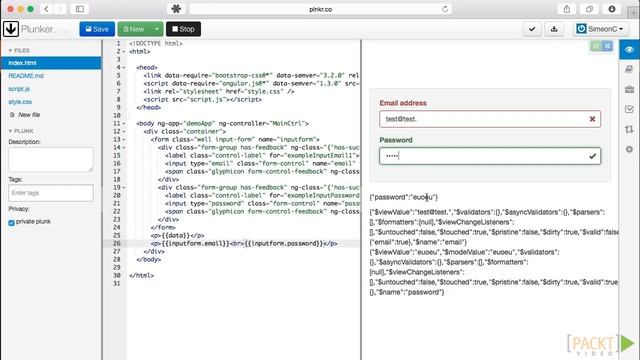The width and height of the screenshot is (640, 360).
Task: Click the plnkr.co address bar
Action: 320,9
